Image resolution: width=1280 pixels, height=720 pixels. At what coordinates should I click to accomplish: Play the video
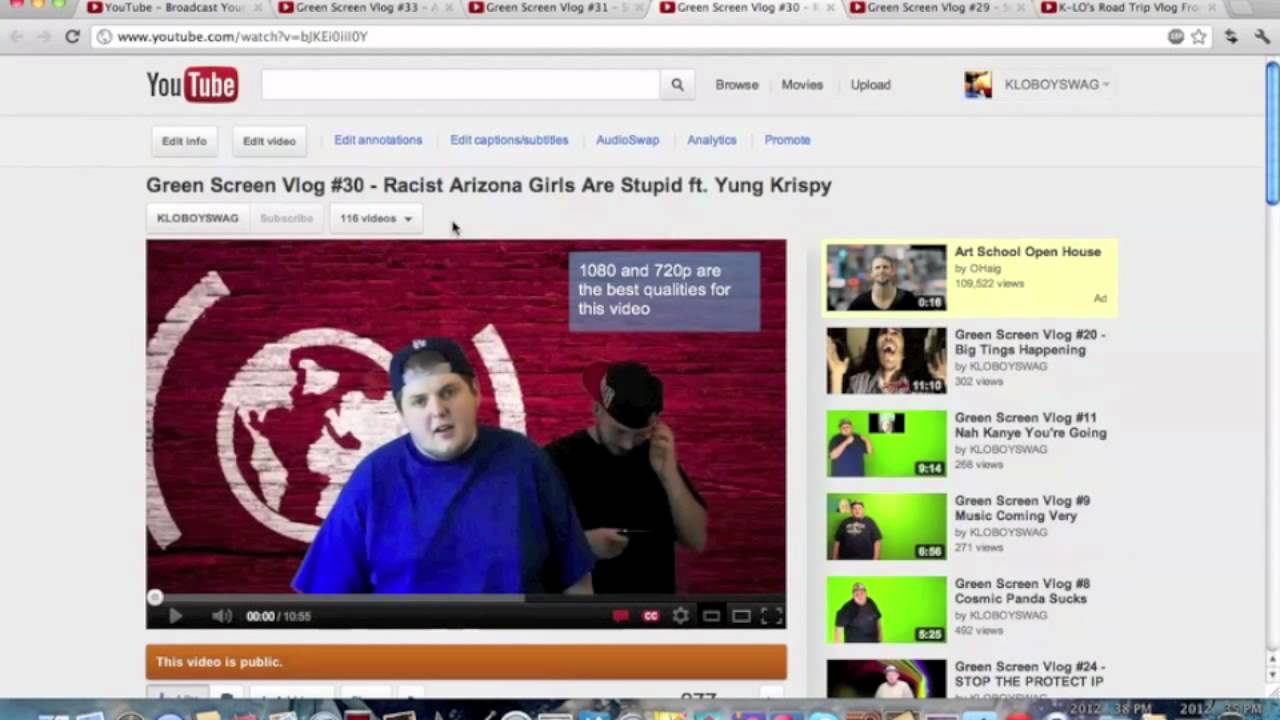click(x=175, y=616)
